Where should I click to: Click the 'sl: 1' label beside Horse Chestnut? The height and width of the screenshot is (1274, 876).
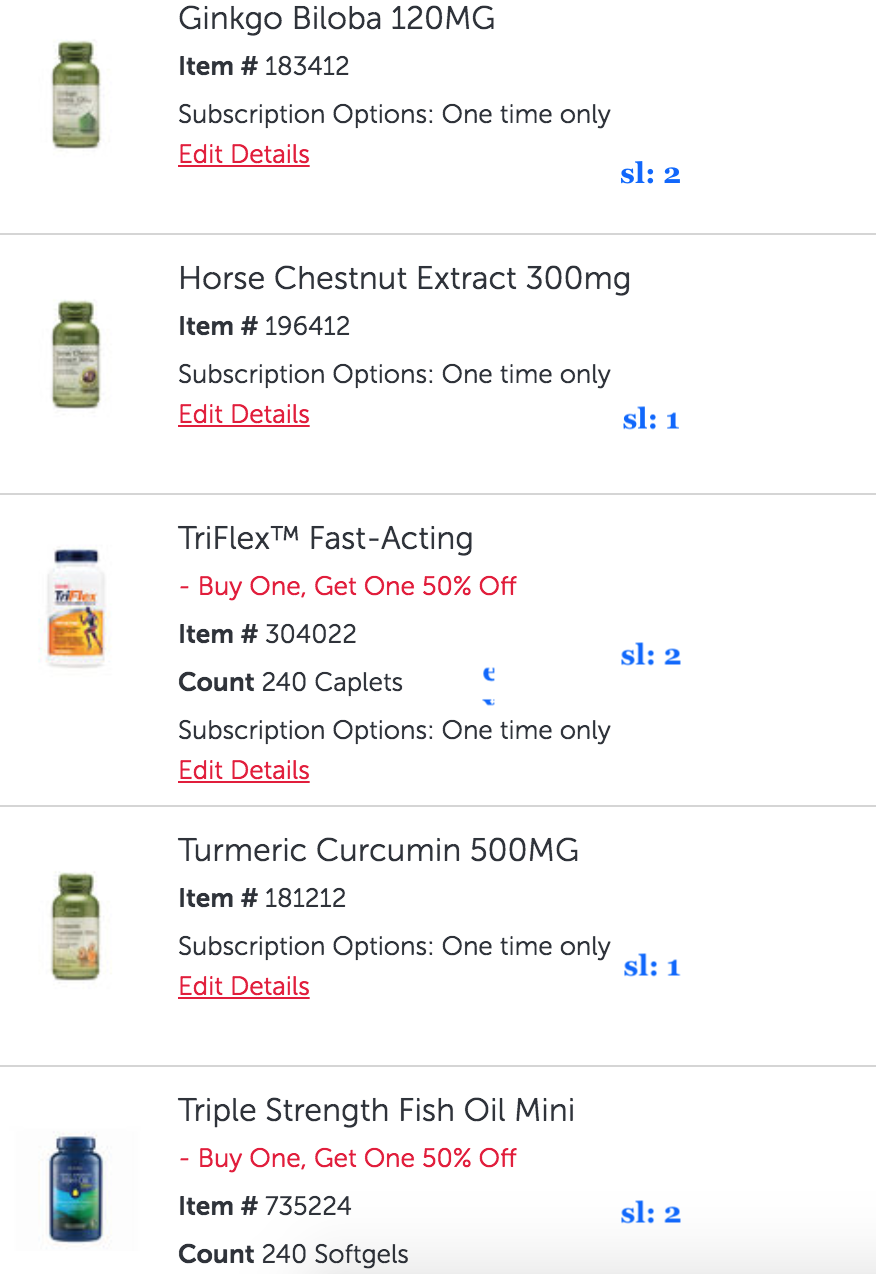point(650,420)
